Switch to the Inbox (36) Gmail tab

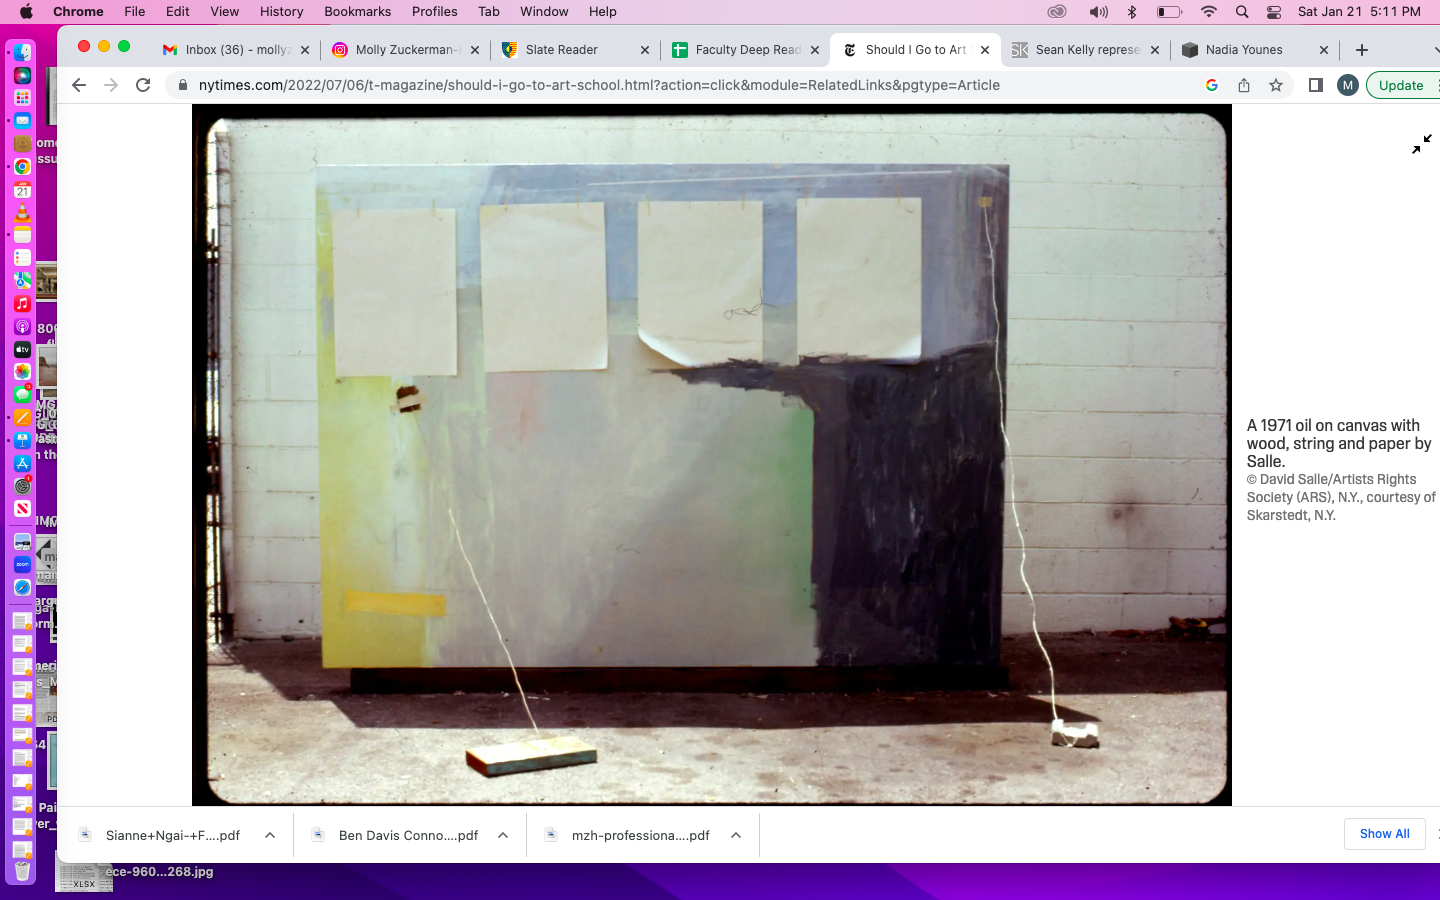236,50
